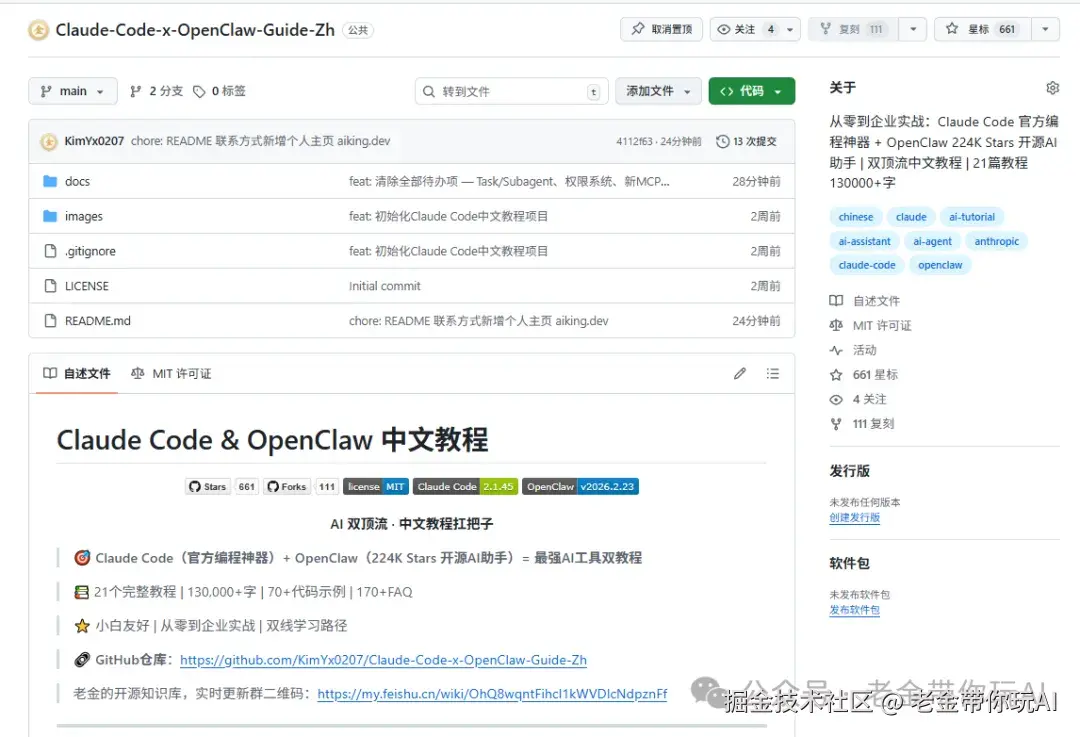This screenshot has width=1080, height=737.
Task: Select the claude topic tag
Action: [x=911, y=217]
